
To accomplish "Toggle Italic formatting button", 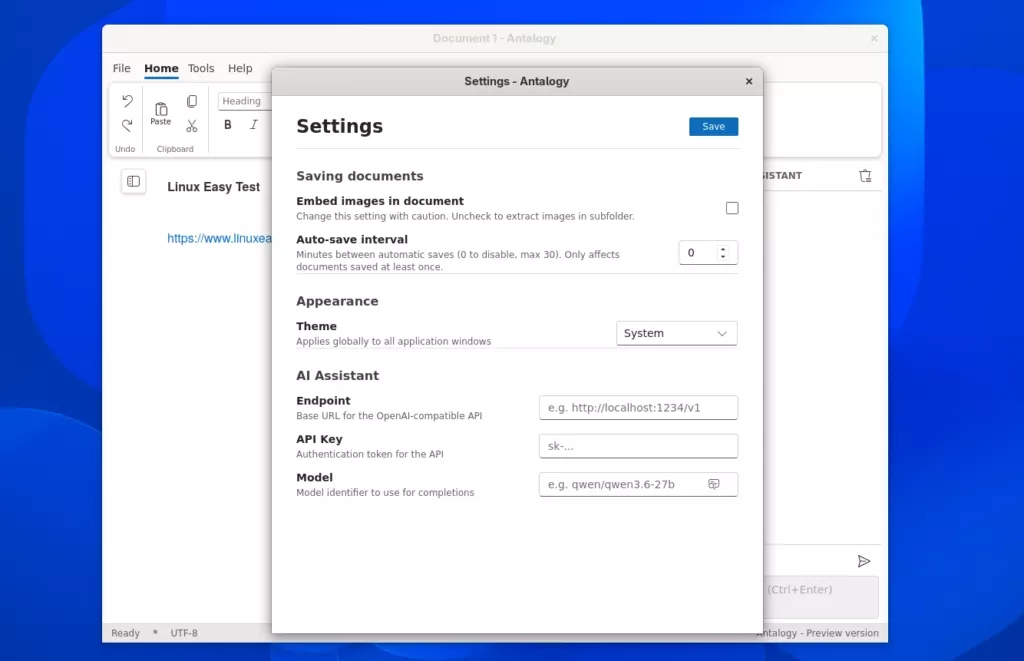I will pos(254,125).
